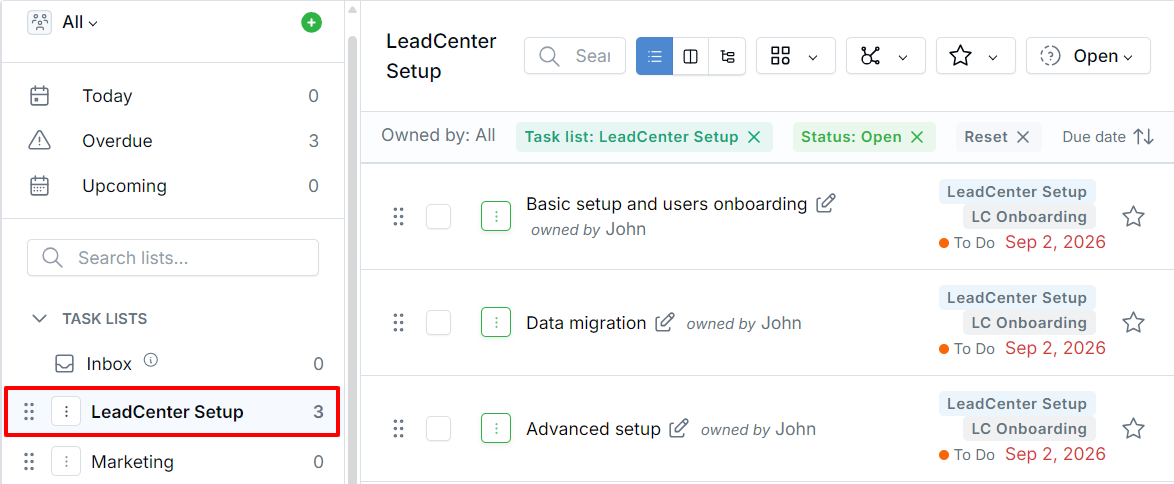Star the Basic setup and users onboarding task
Image resolution: width=1174 pixels, height=484 pixels.
pos(1134,217)
